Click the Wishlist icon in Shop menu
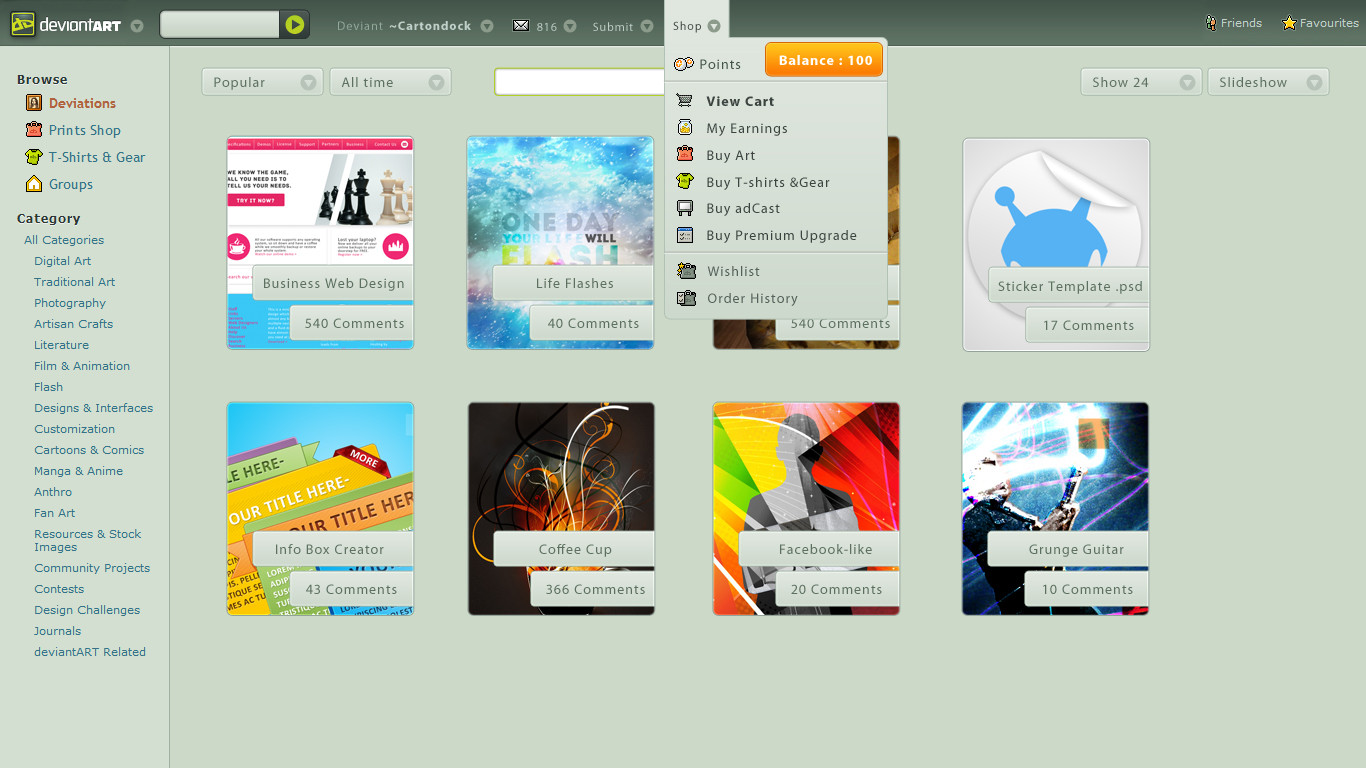The image size is (1366, 768). [686, 271]
